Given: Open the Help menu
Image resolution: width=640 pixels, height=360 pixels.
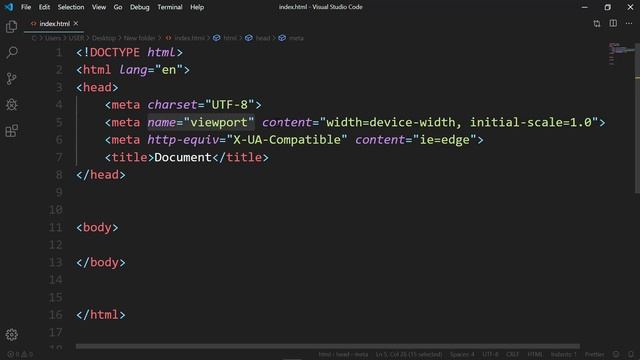Looking at the screenshot, I should [197, 7].
